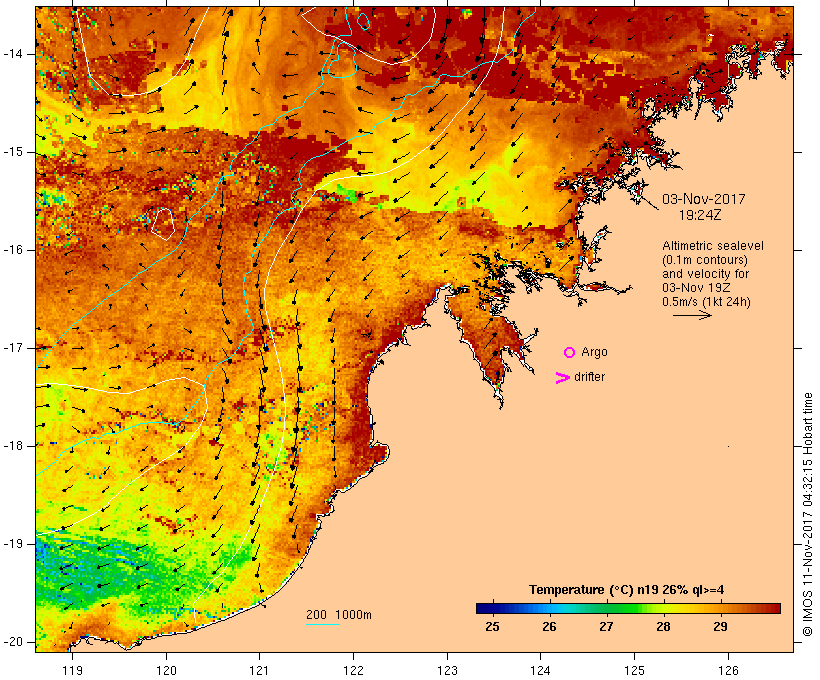This screenshot has width=820, height=680.
Task: Click the longitude axis label '123'
Action: point(447,671)
